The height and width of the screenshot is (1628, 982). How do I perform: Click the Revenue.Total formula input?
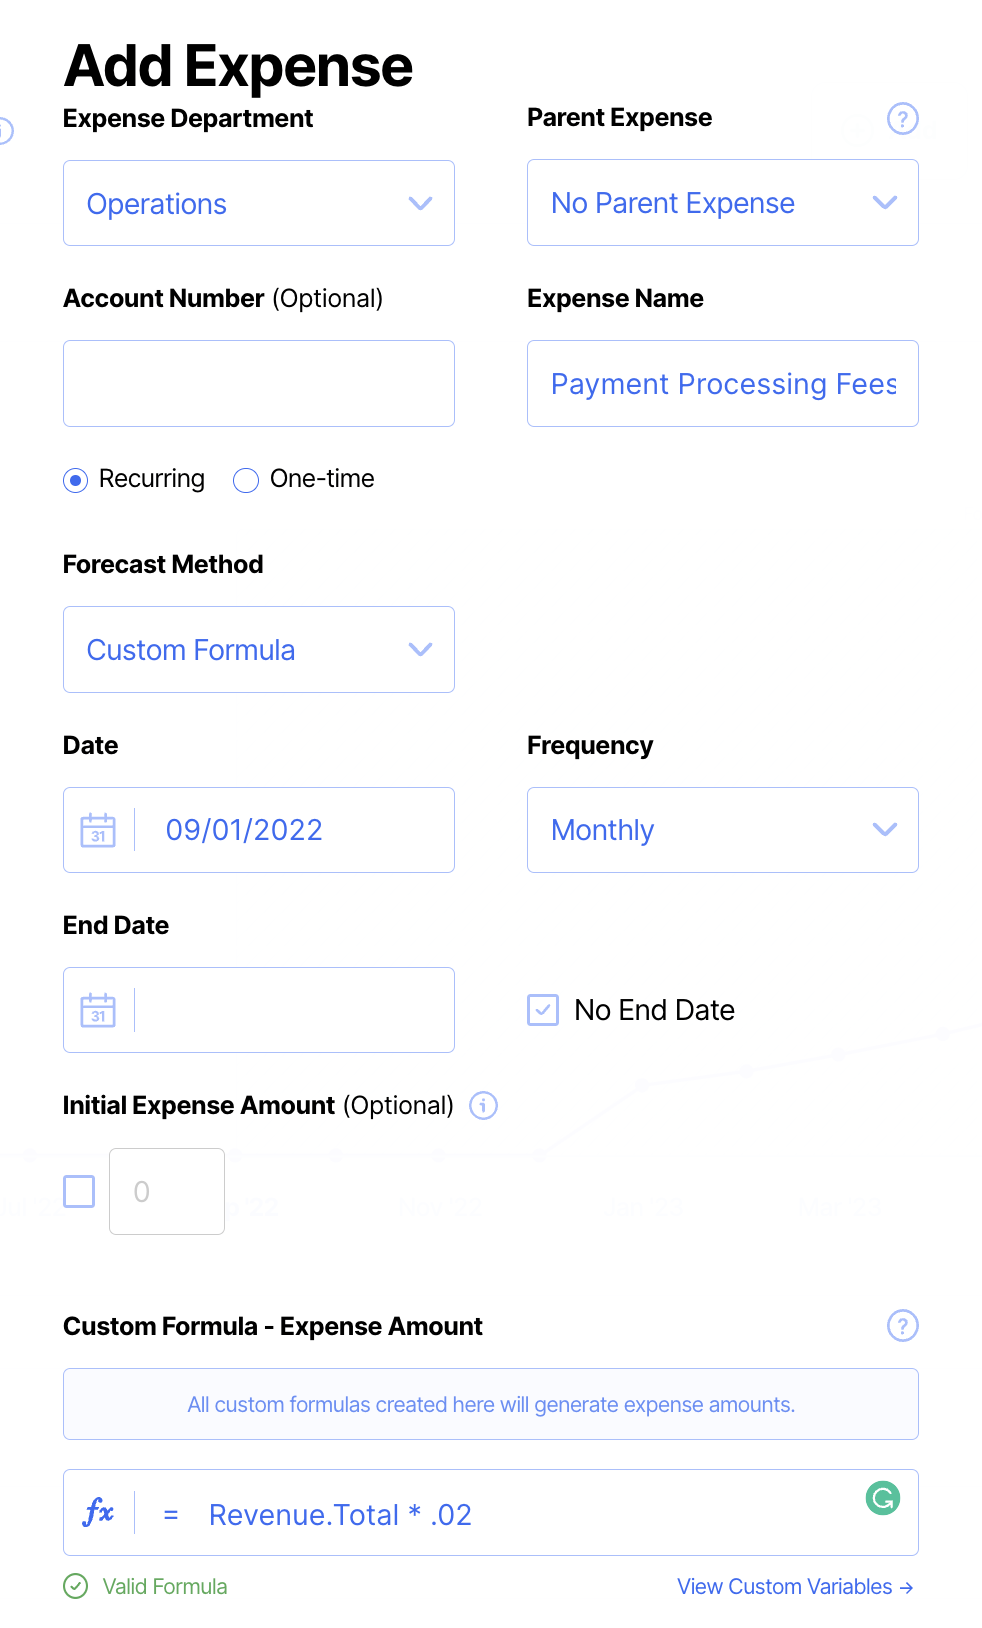500,1515
